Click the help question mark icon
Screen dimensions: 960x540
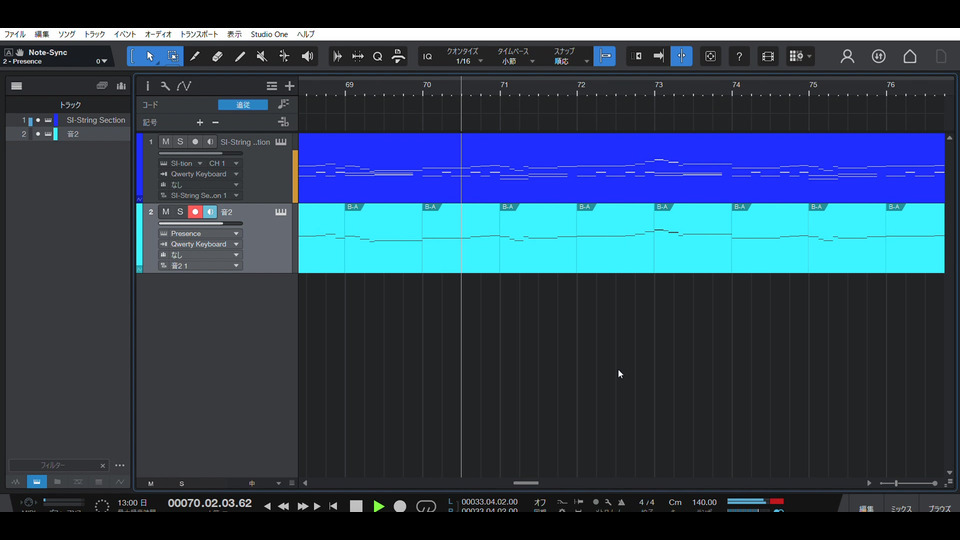point(739,57)
